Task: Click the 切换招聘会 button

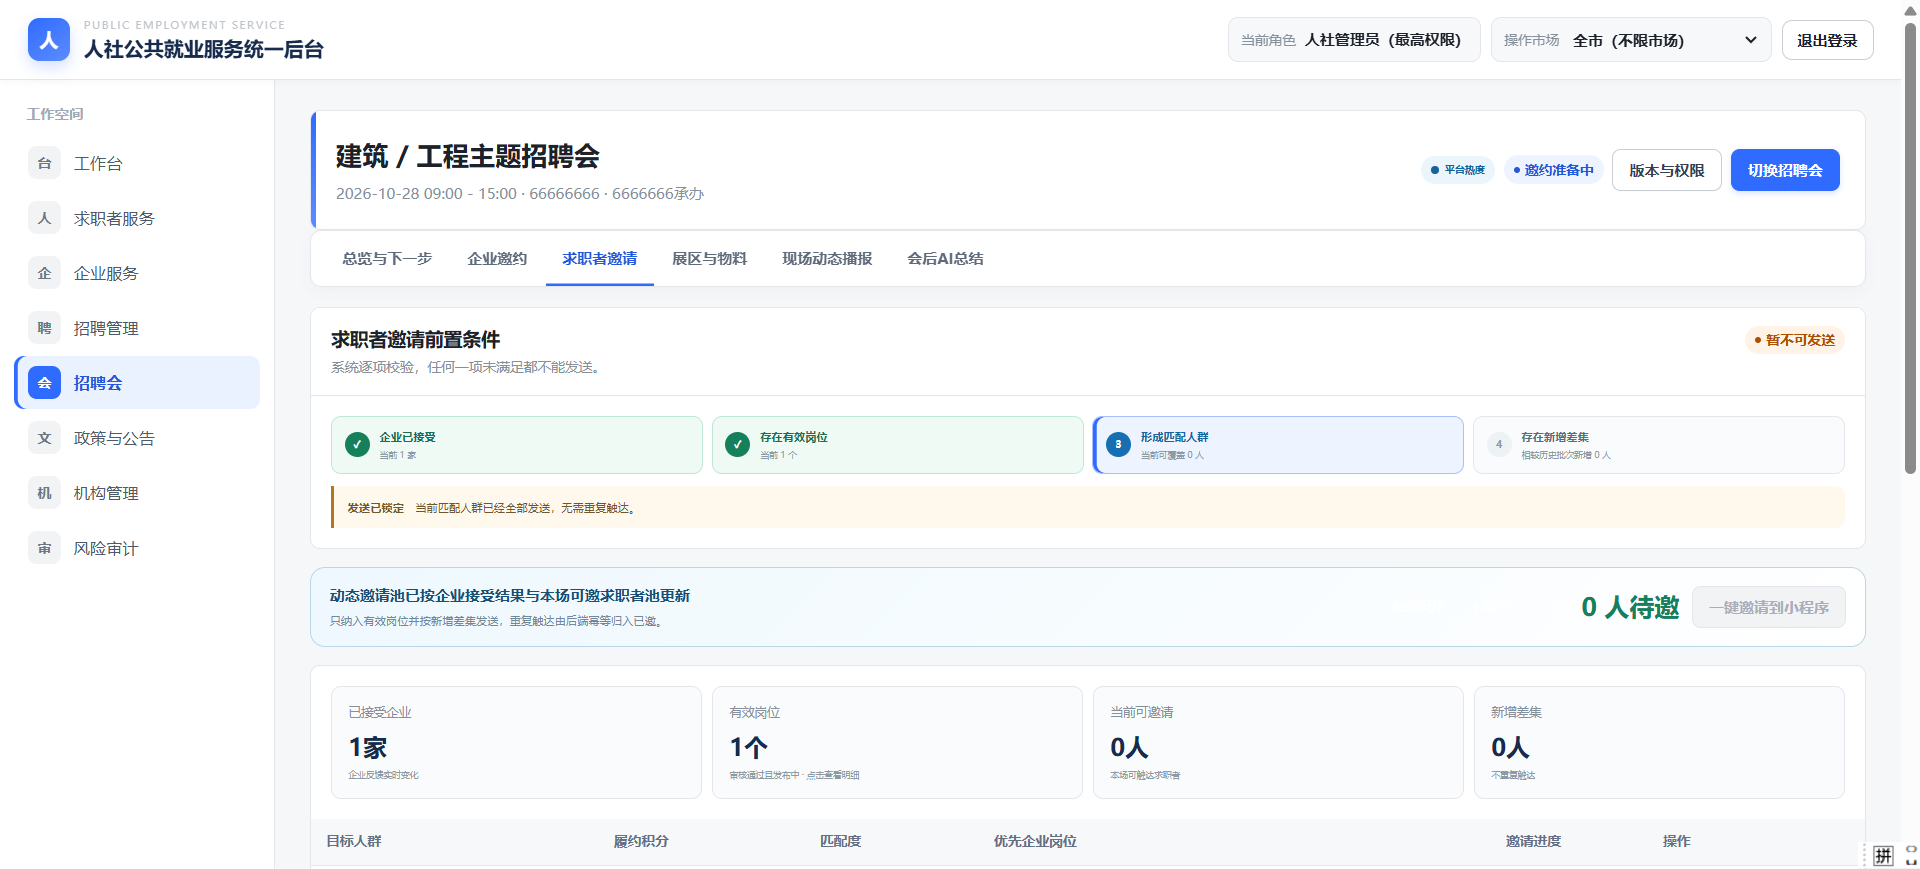Action: click(1785, 170)
